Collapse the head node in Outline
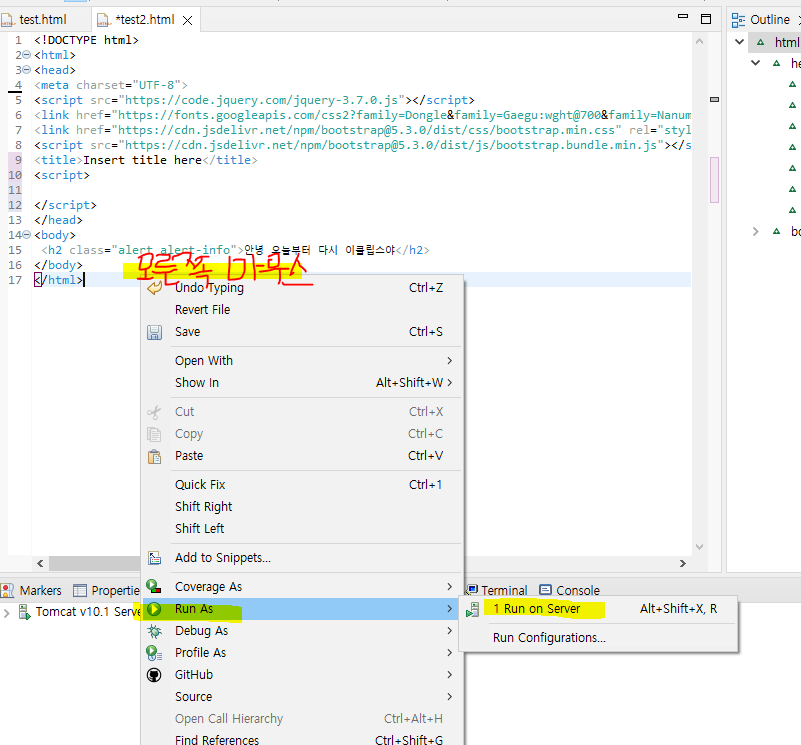801x745 pixels. (x=756, y=63)
